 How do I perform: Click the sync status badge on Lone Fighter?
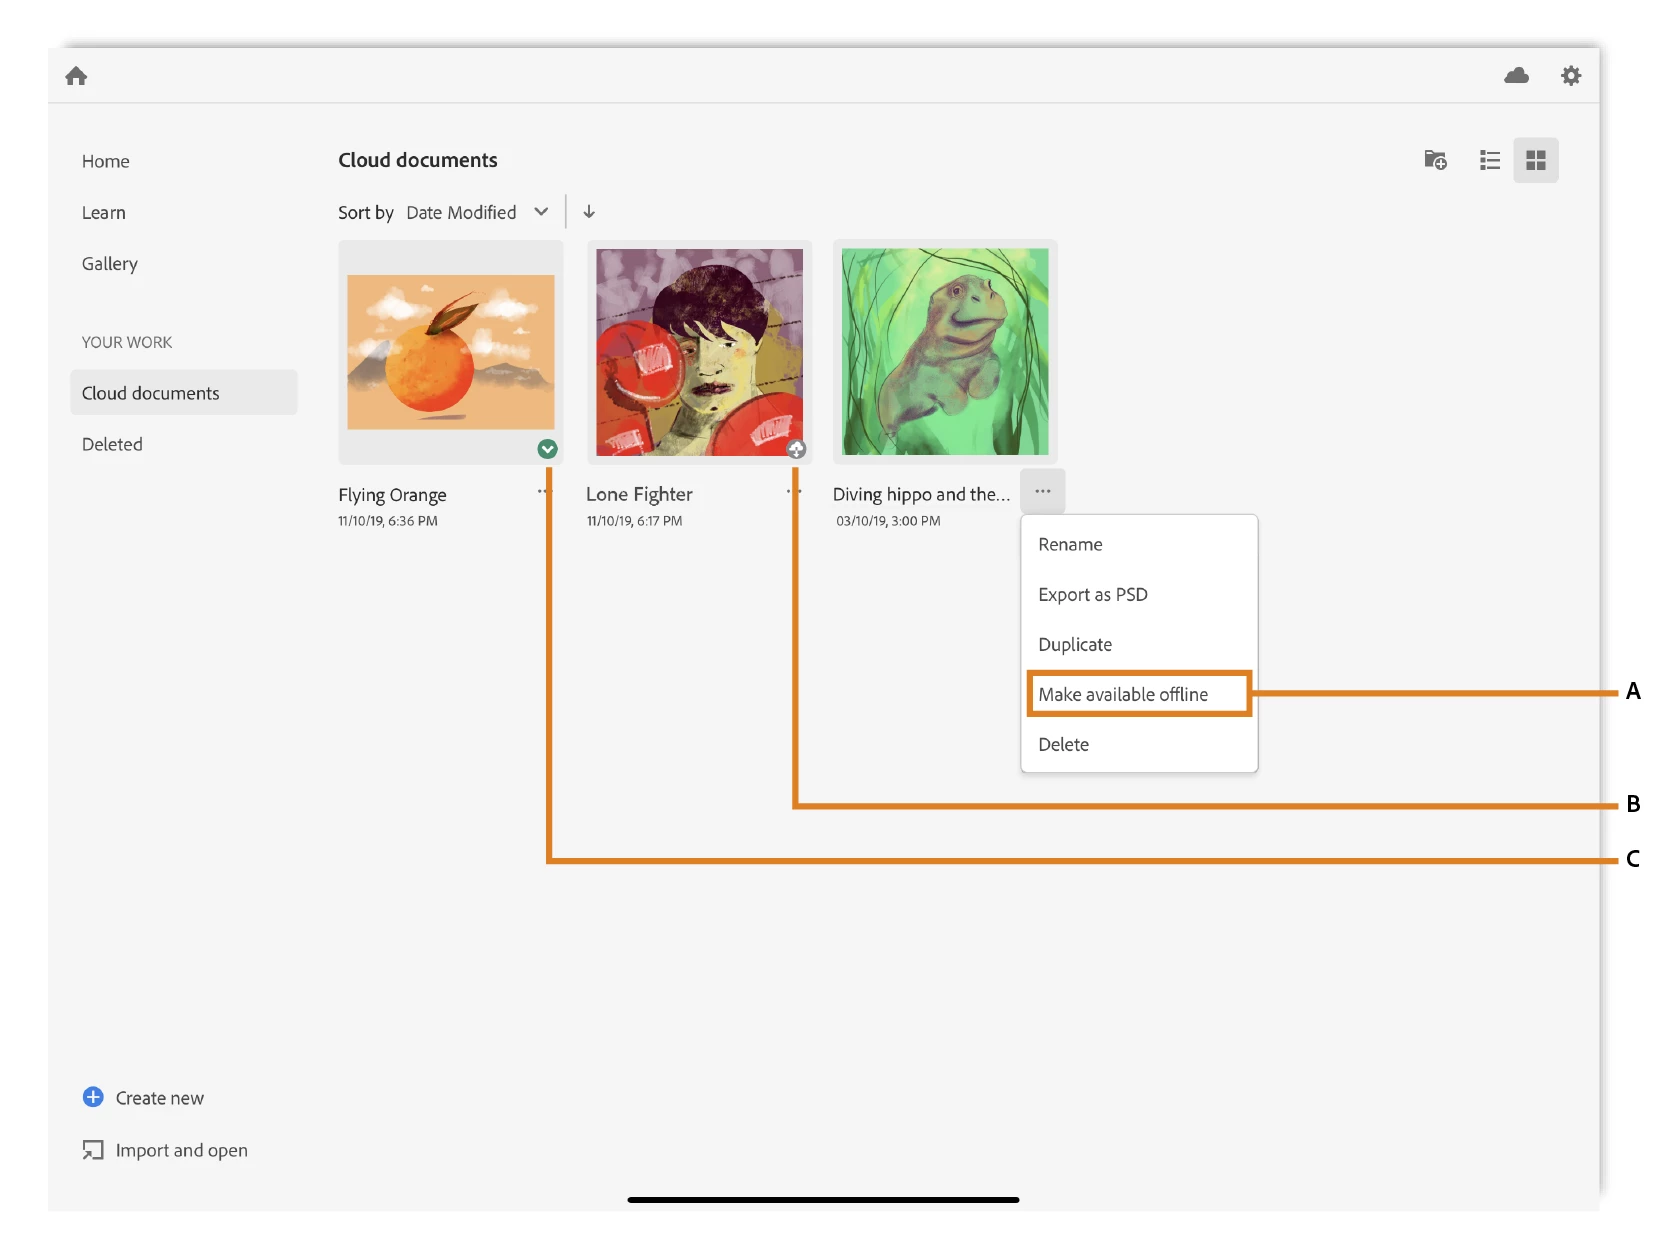click(x=796, y=449)
